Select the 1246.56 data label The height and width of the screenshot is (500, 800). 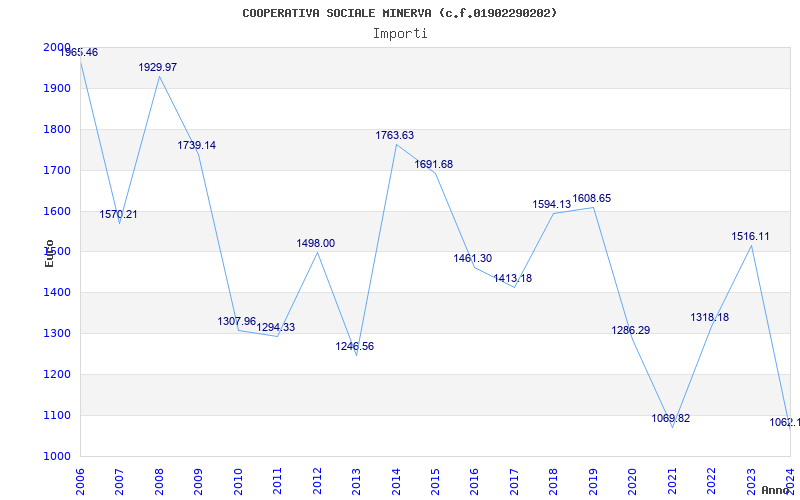[355, 346]
